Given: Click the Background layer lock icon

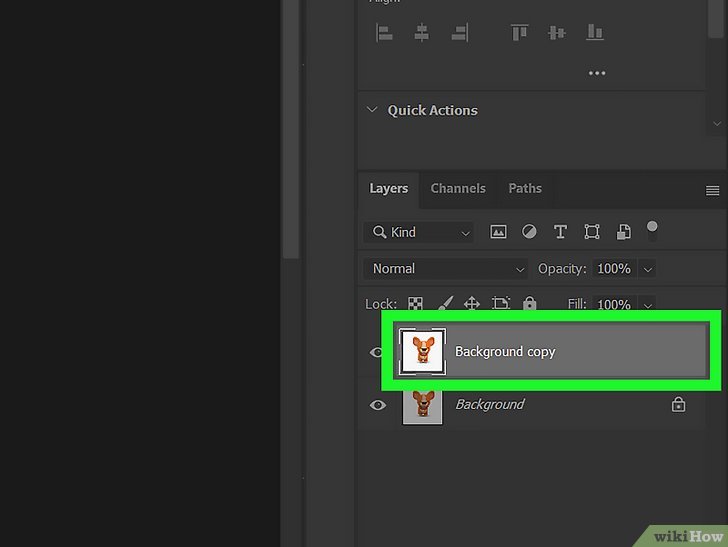Looking at the screenshot, I should (678, 404).
